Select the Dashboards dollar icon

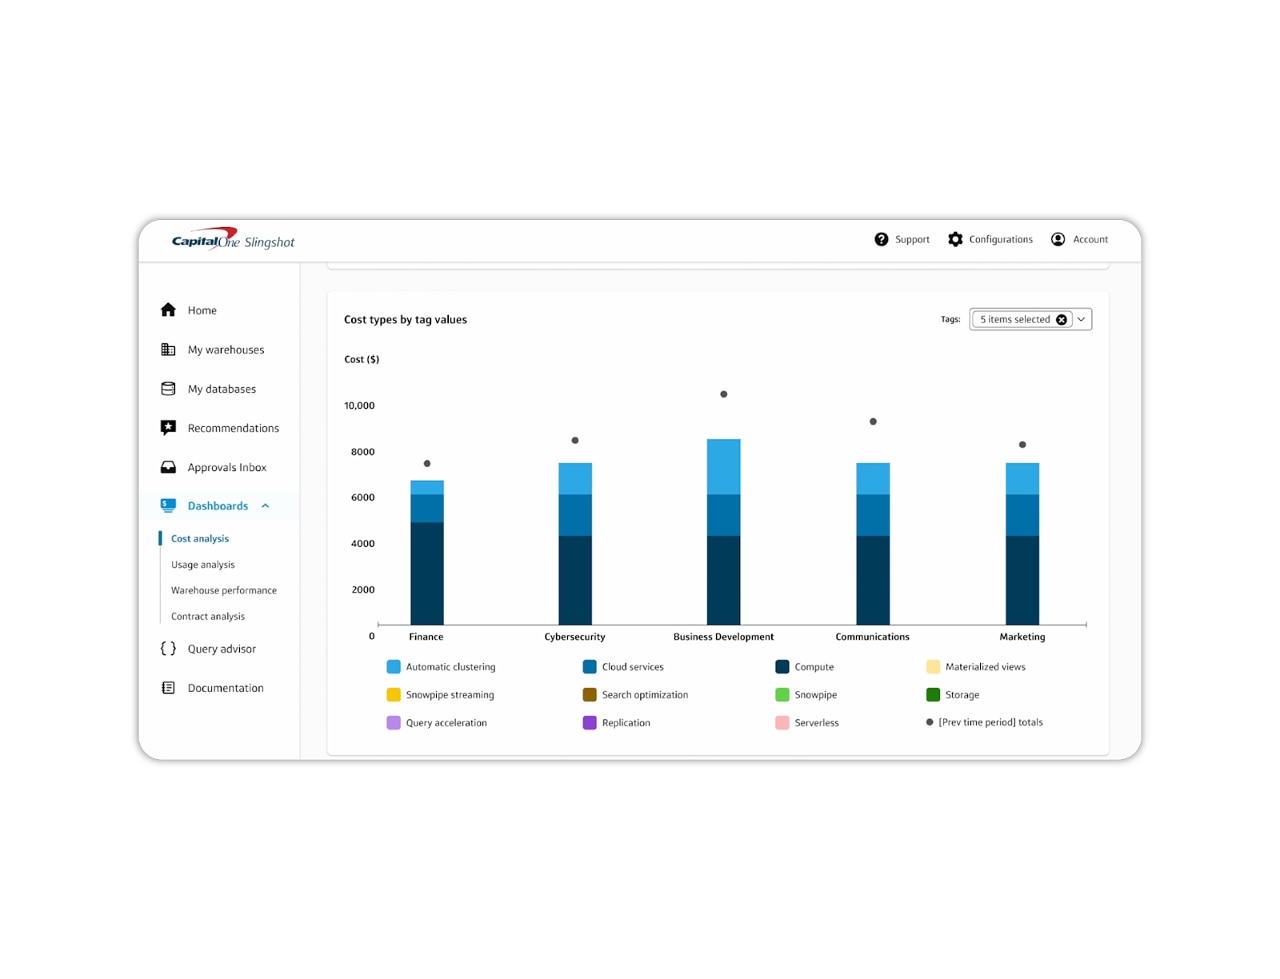tap(169, 505)
